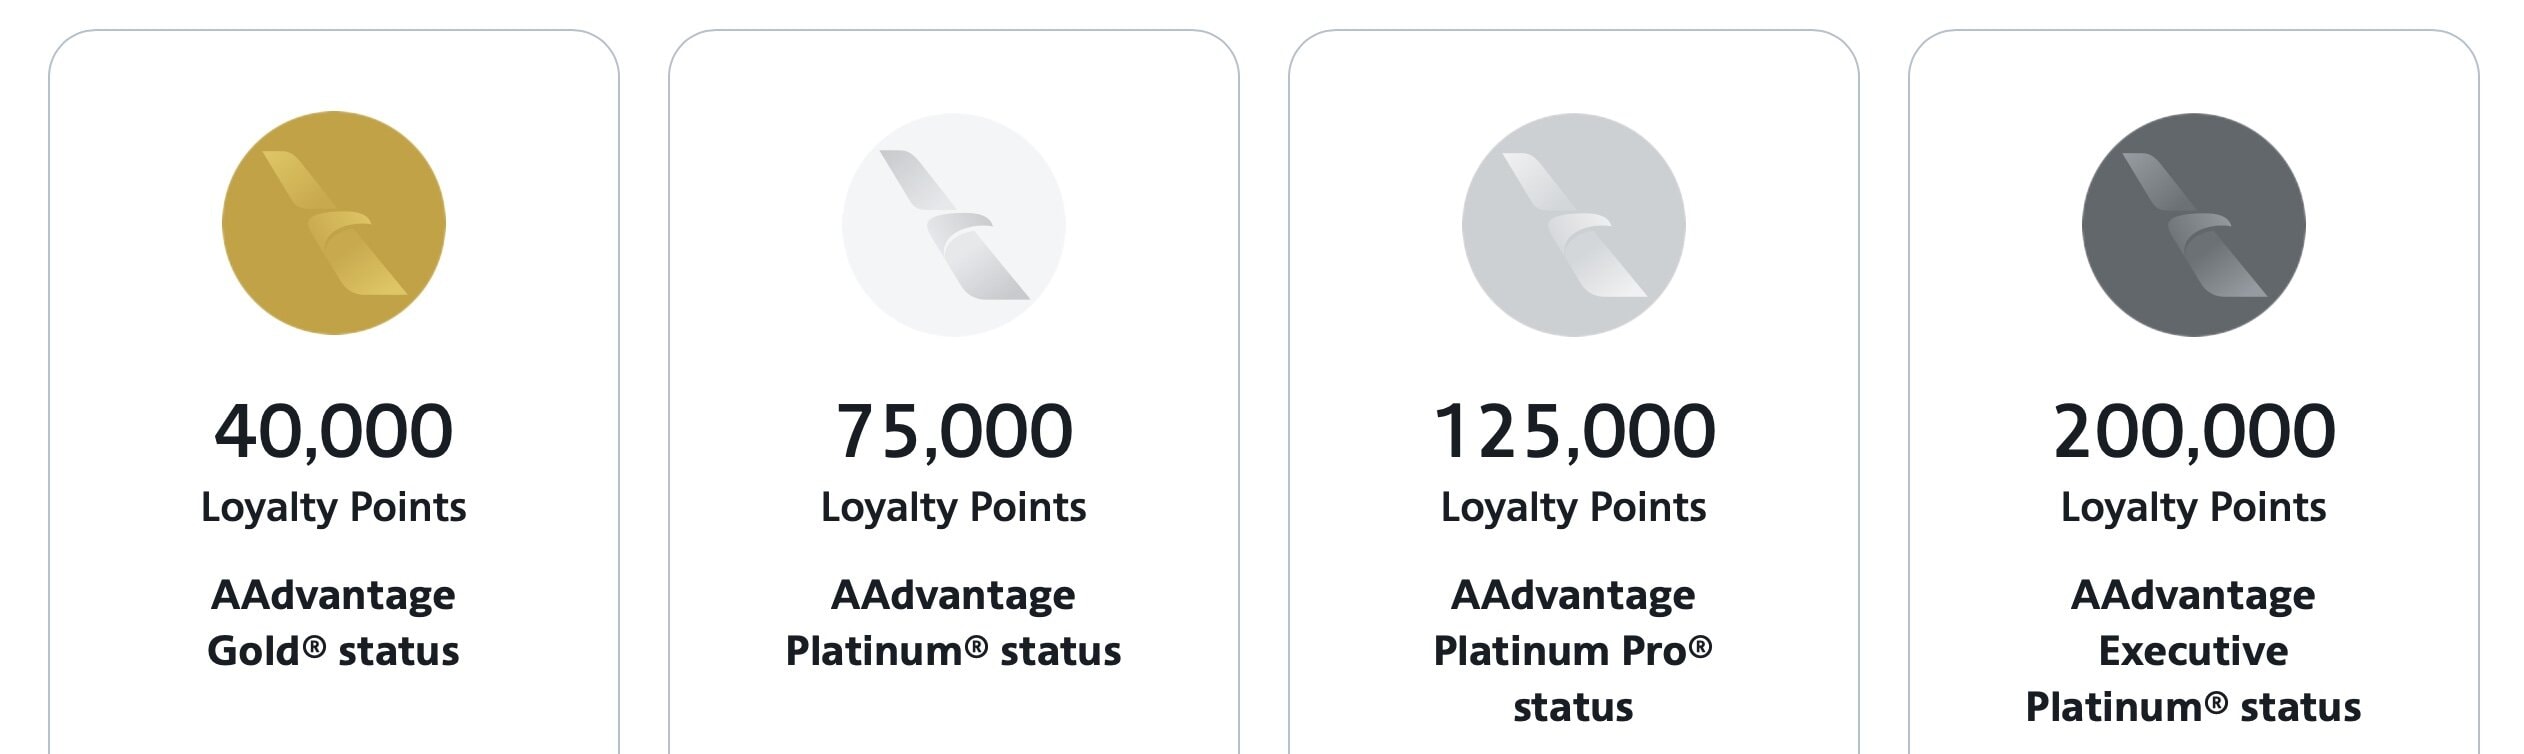
Task: Click the AAdvantage Platinum Pro status label
Action: point(1573,650)
